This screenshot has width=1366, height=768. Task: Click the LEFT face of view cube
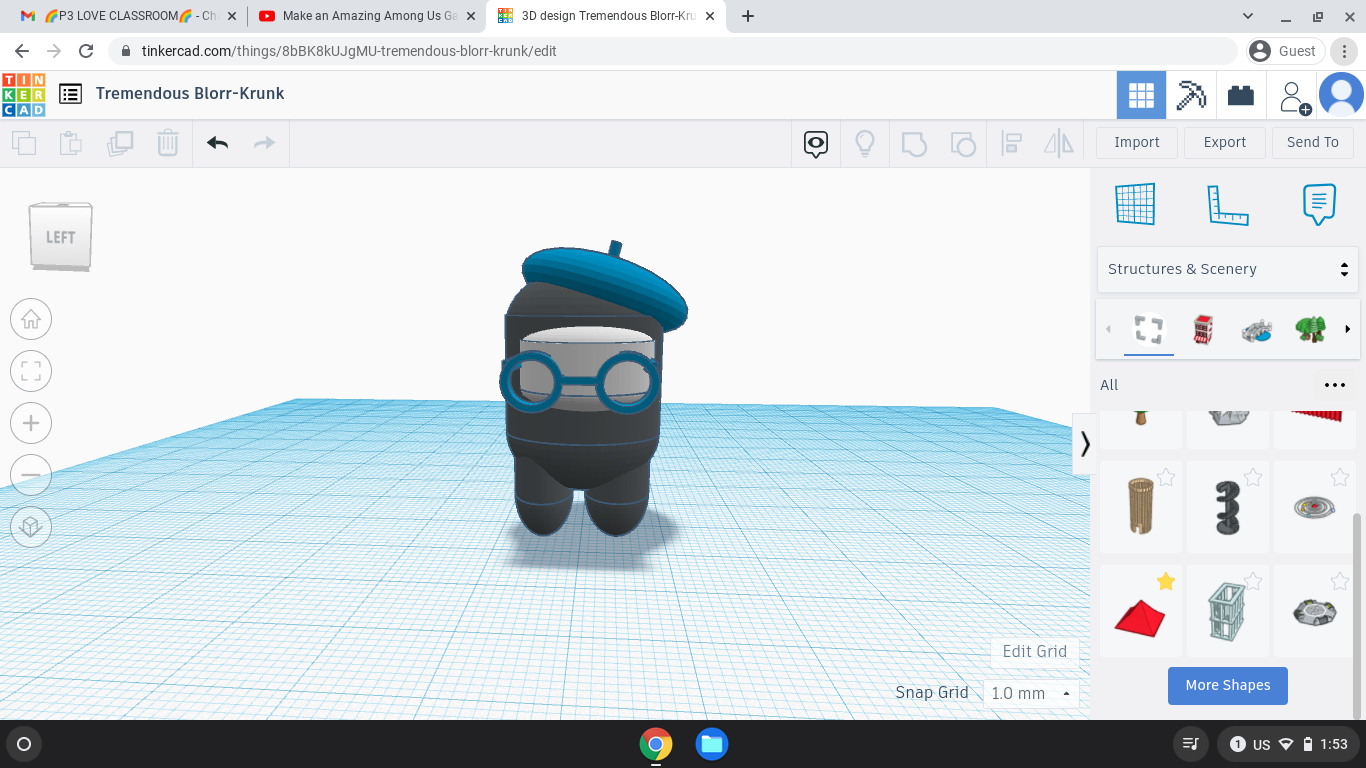click(x=60, y=237)
